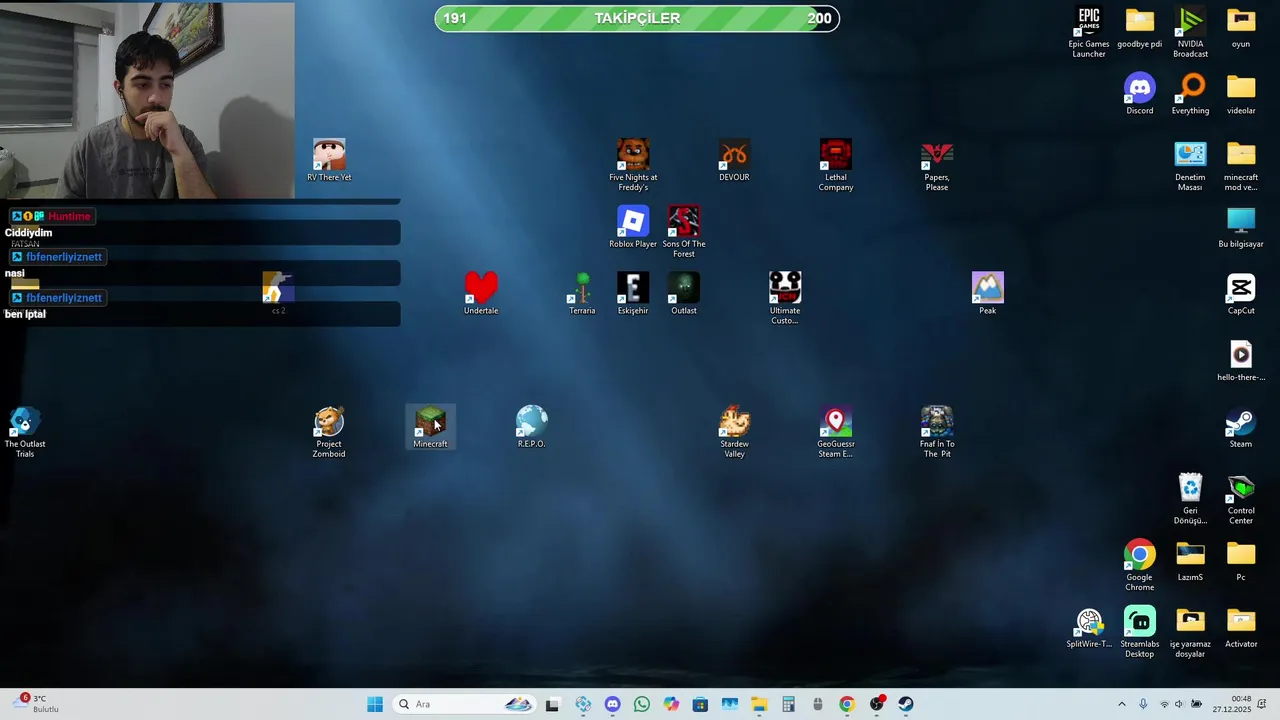Open the LazımS folder
The width and height of the screenshot is (1280, 720).
1190,561
